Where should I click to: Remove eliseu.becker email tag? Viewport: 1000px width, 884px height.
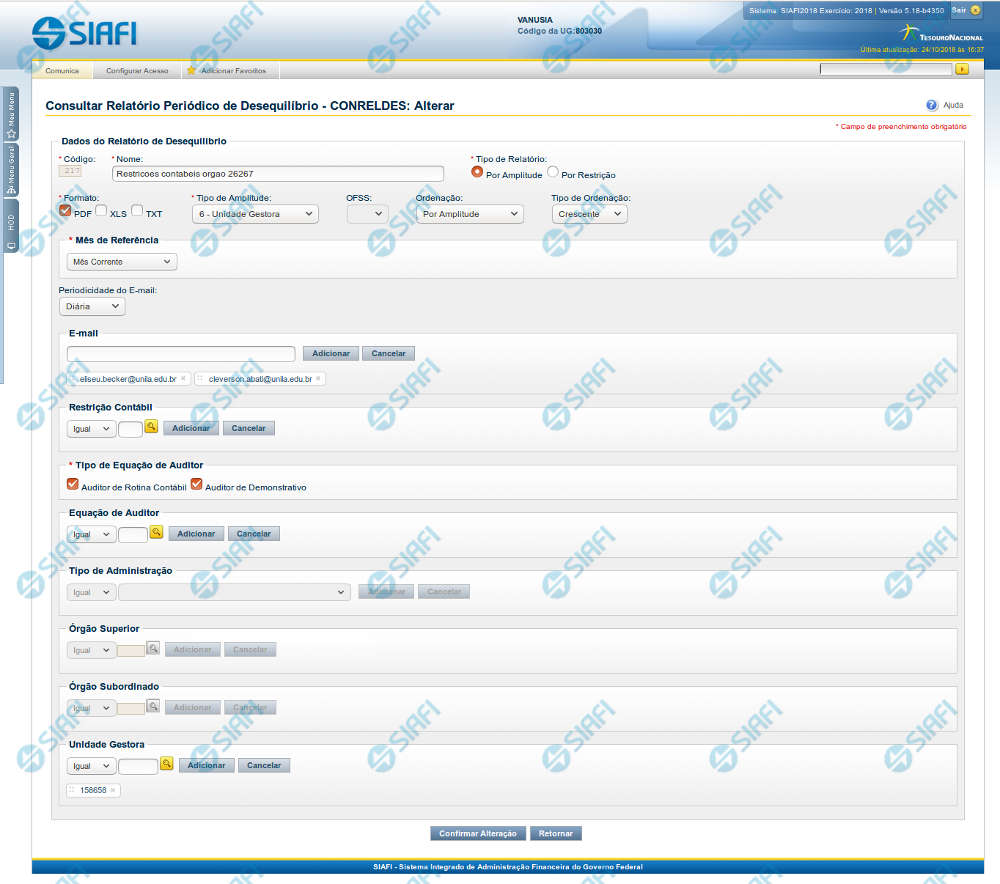click(183, 378)
